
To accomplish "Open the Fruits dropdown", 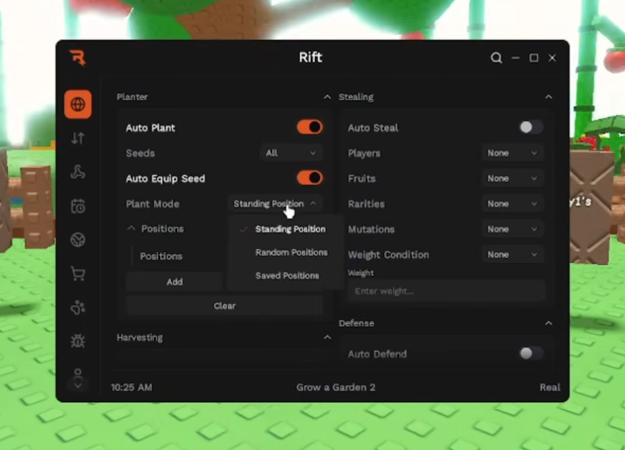I will coord(513,179).
